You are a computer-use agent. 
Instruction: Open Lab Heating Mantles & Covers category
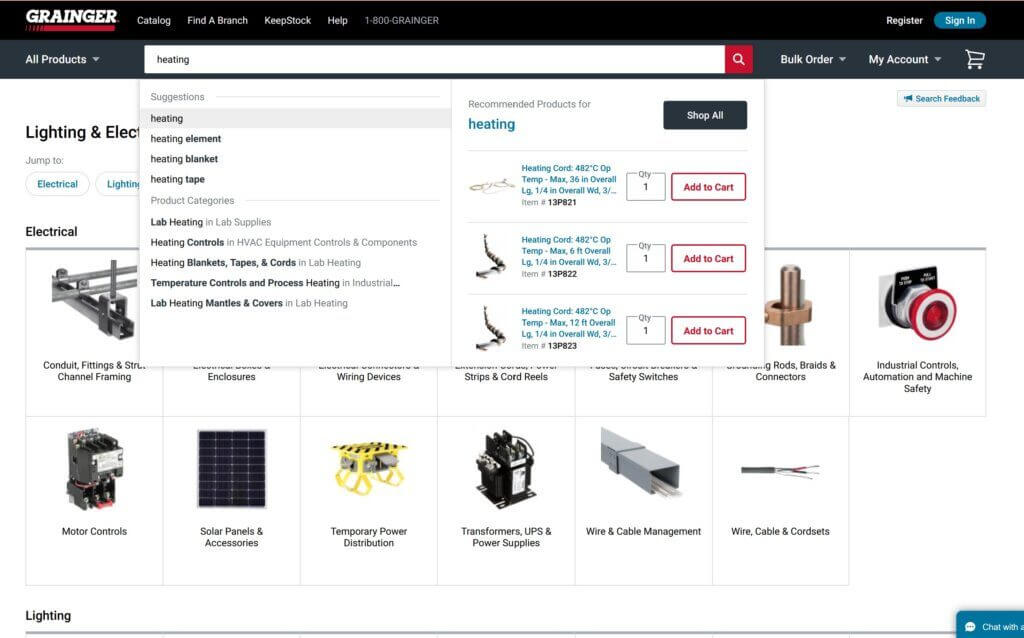(249, 303)
